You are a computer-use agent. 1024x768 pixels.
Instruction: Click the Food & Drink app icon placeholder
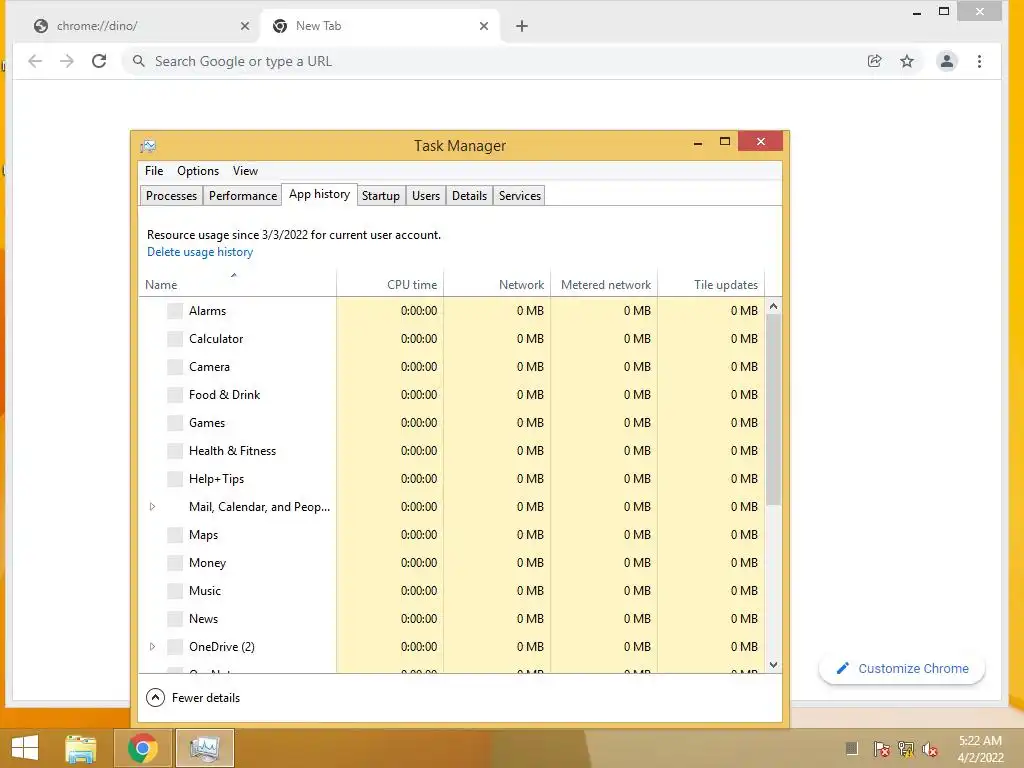pyautogui.click(x=174, y=395)
